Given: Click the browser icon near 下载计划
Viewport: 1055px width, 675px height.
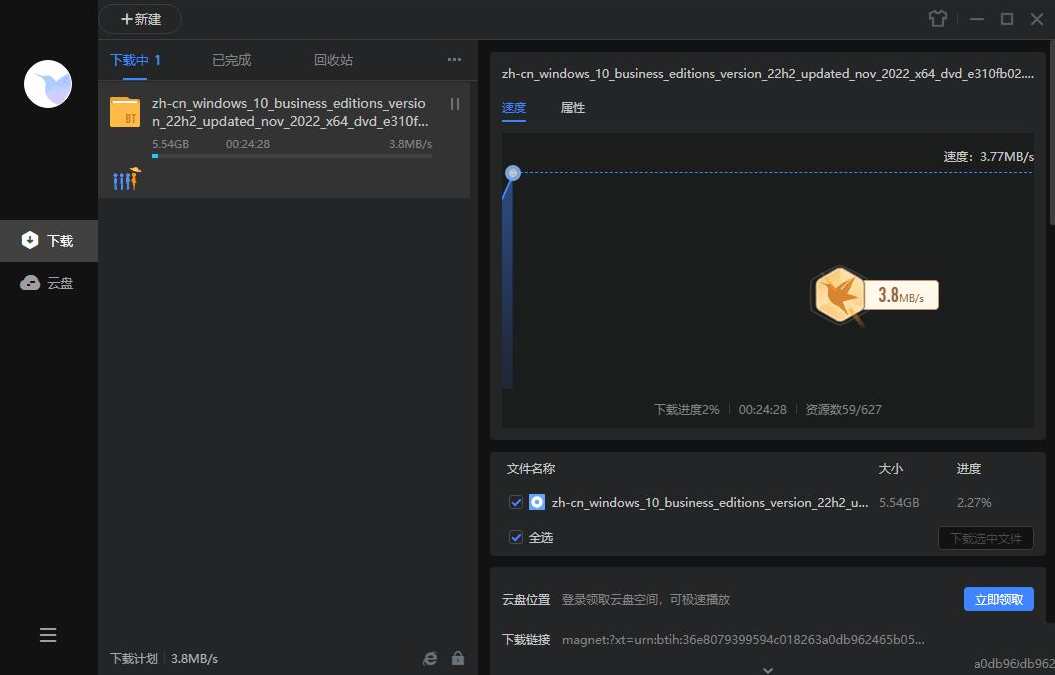Looking at the screenshot, I should click(430, 658).
